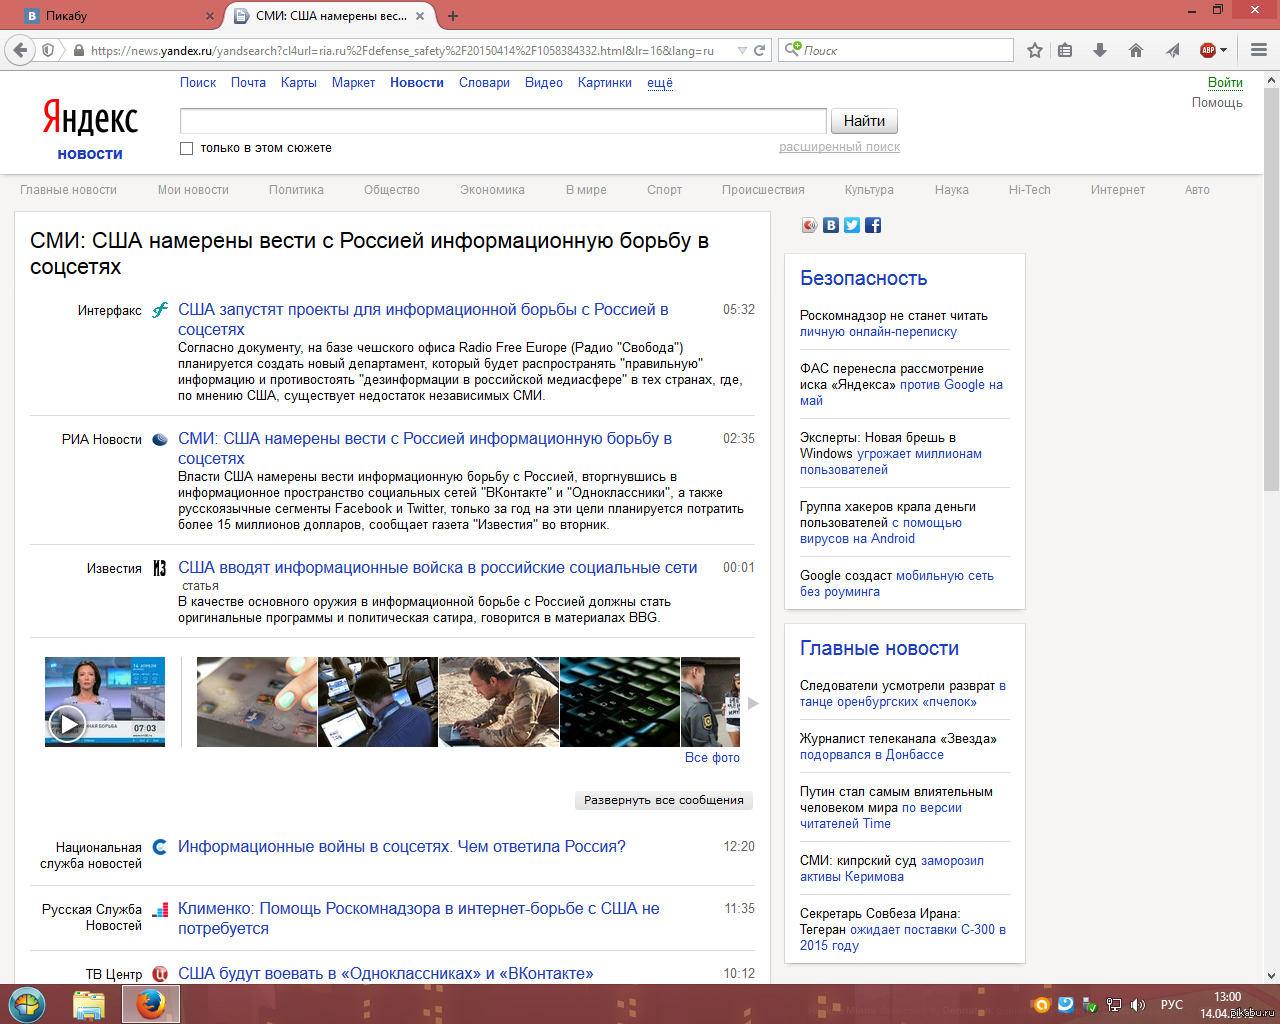Reload the page with refresh icon
This screenshot has width=1280, height=1024.
[x=760, y=50]
